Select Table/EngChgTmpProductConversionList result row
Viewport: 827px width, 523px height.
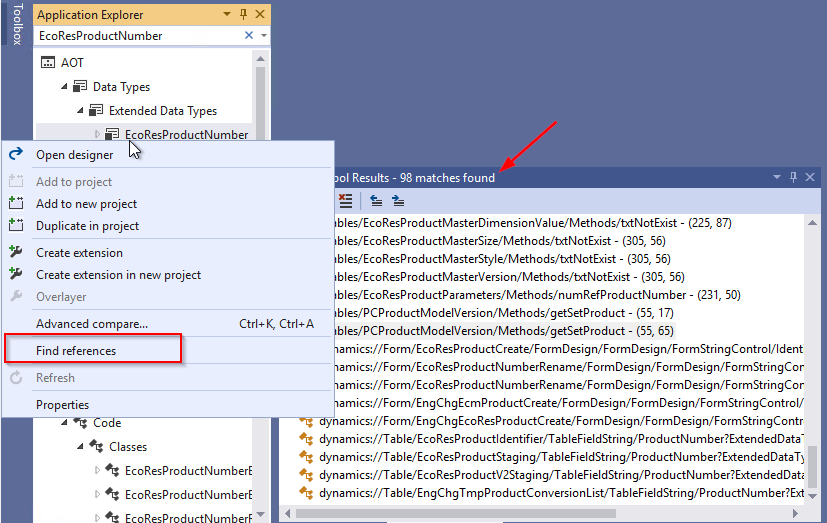click(561, 493)
